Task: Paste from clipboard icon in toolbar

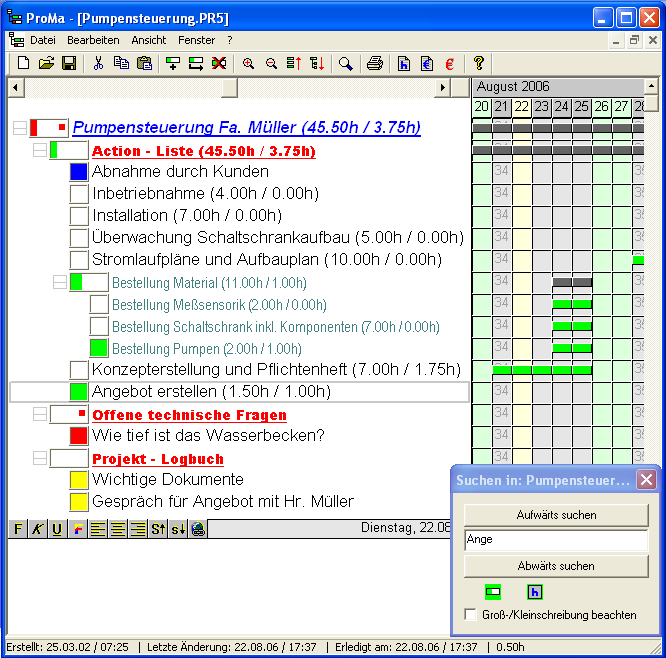Action: (x=144, y=63)
